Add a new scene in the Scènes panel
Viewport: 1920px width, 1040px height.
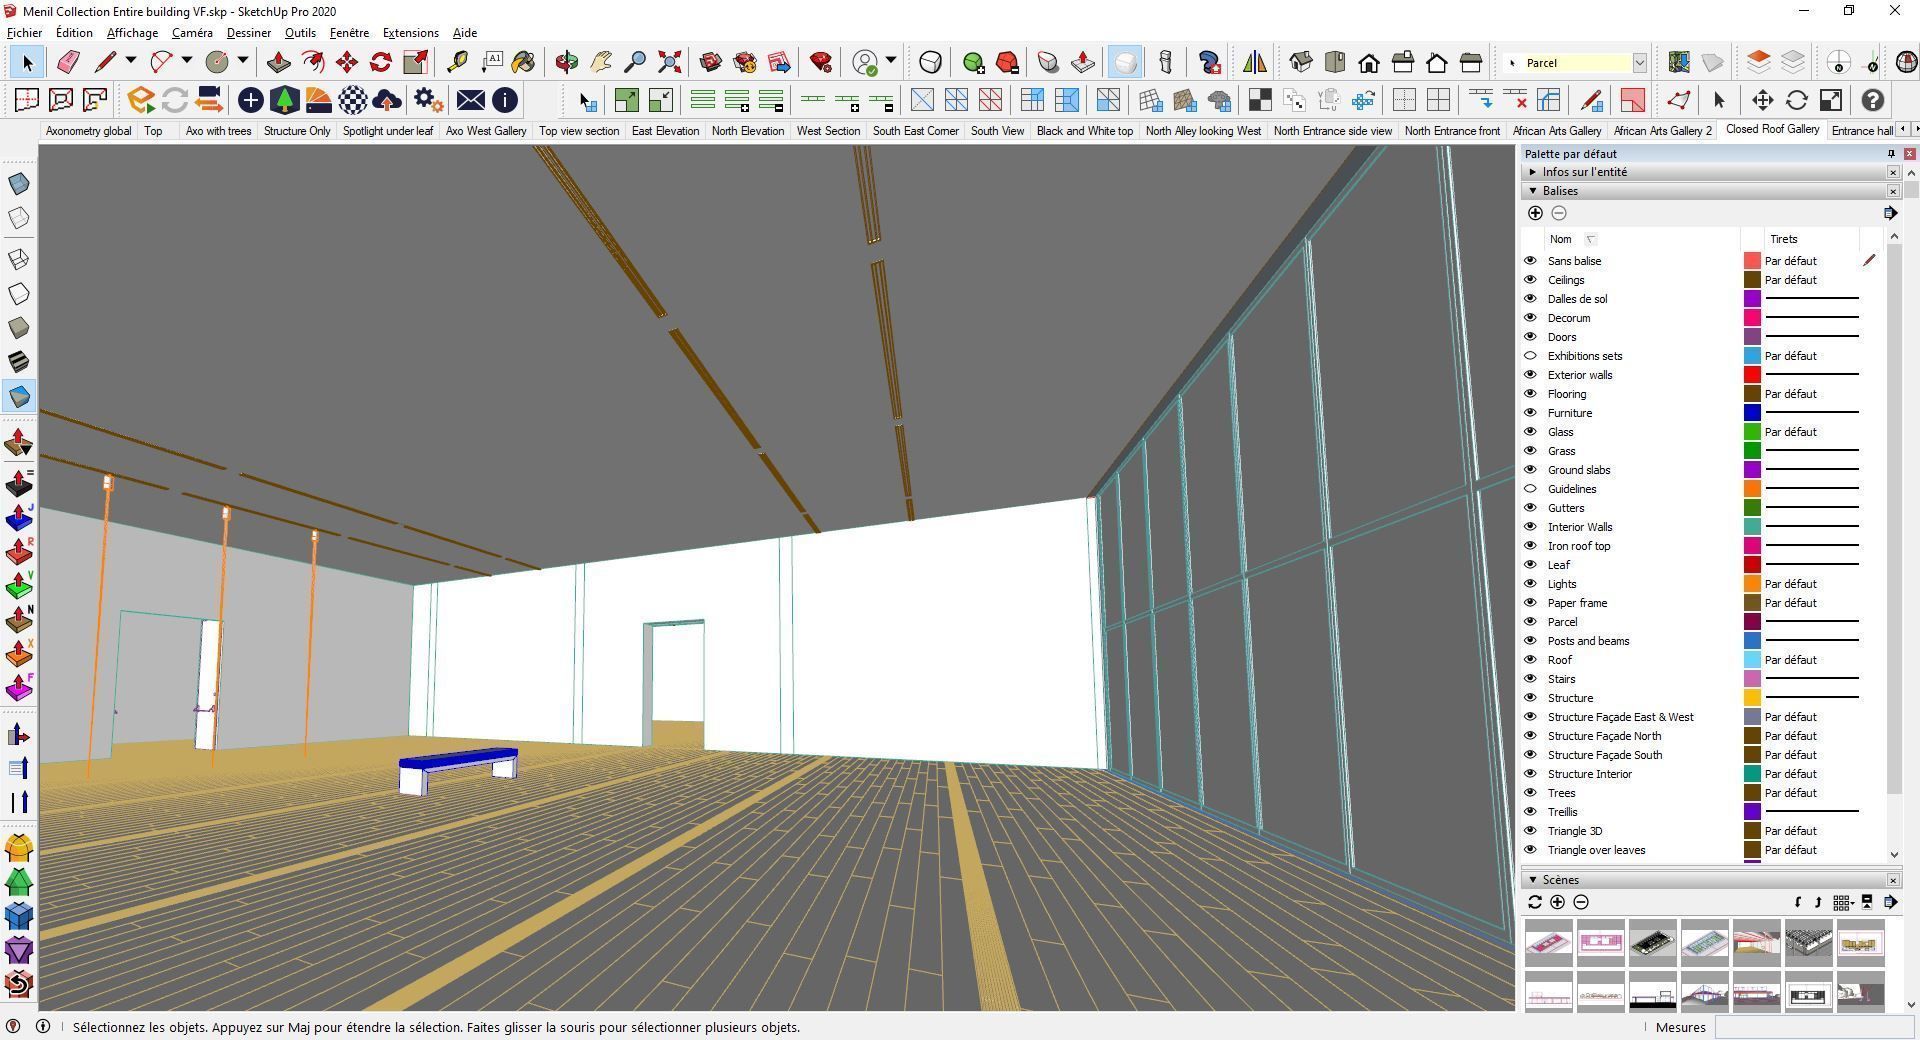[x=1558, y=902]
